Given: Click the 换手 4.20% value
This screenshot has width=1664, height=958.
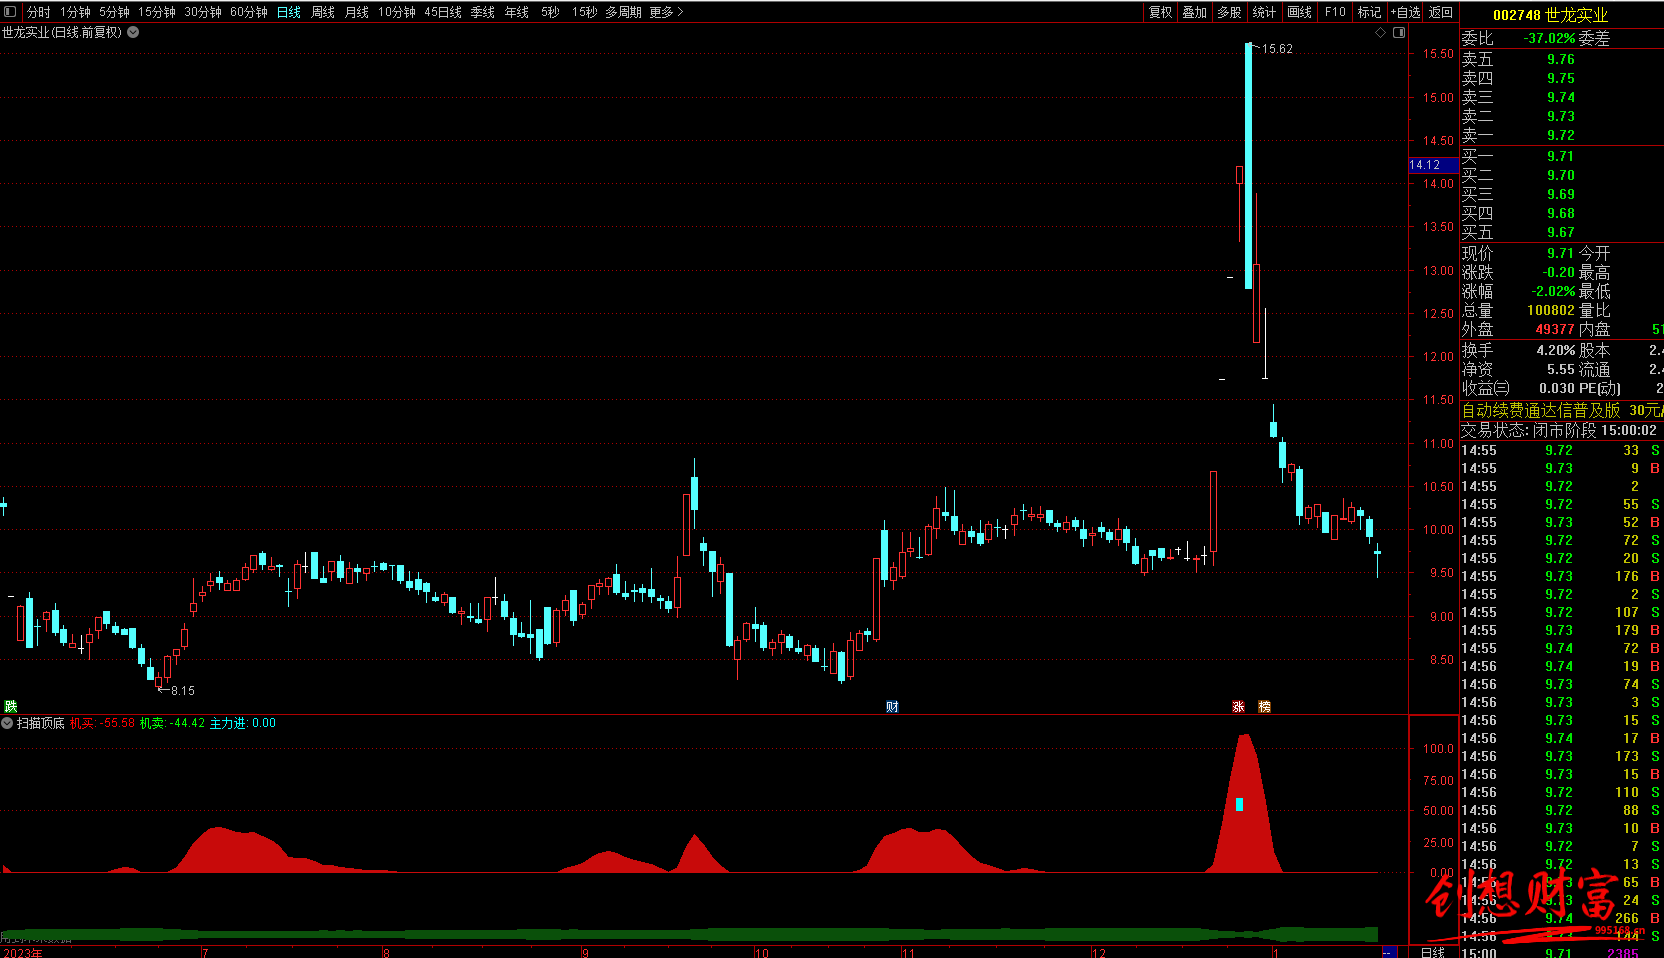Looking at the screenshot, I should (1556, 350).
